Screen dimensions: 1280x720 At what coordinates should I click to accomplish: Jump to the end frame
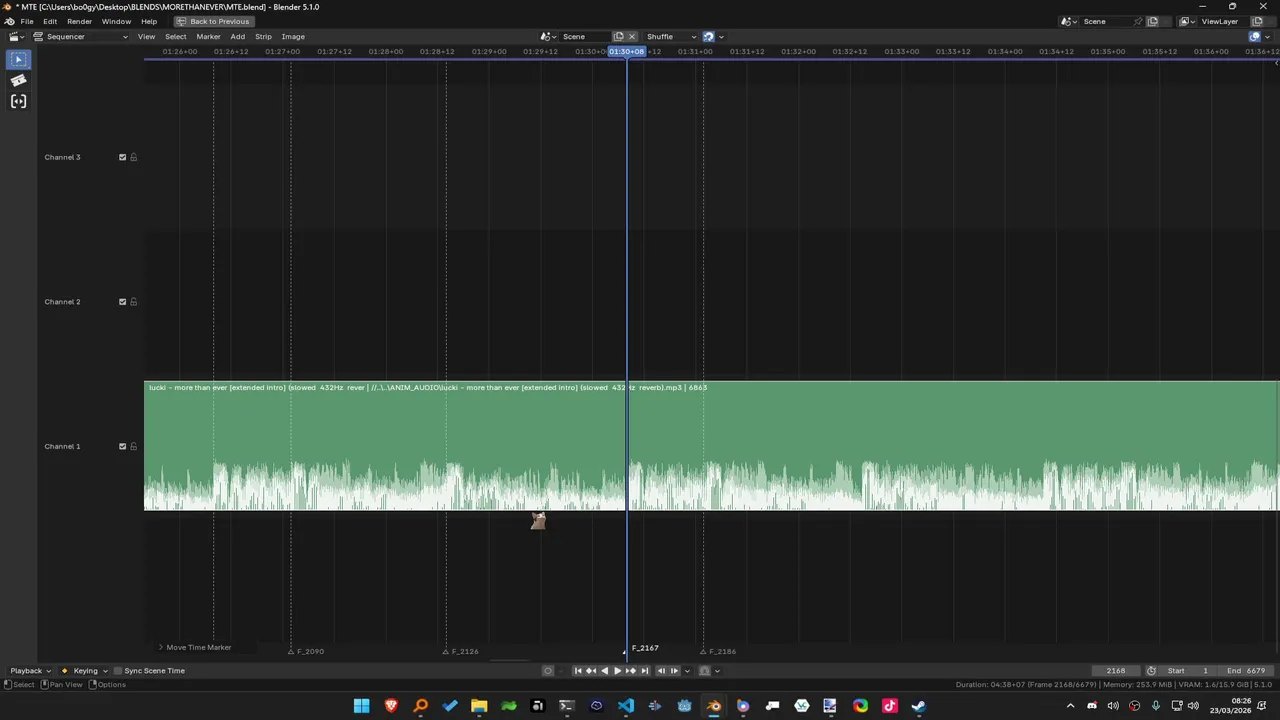(645, 671)
